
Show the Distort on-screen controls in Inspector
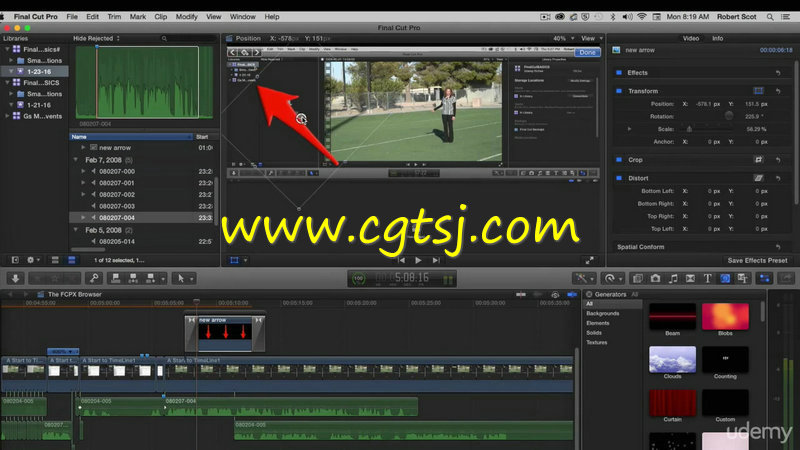(759, 178)
